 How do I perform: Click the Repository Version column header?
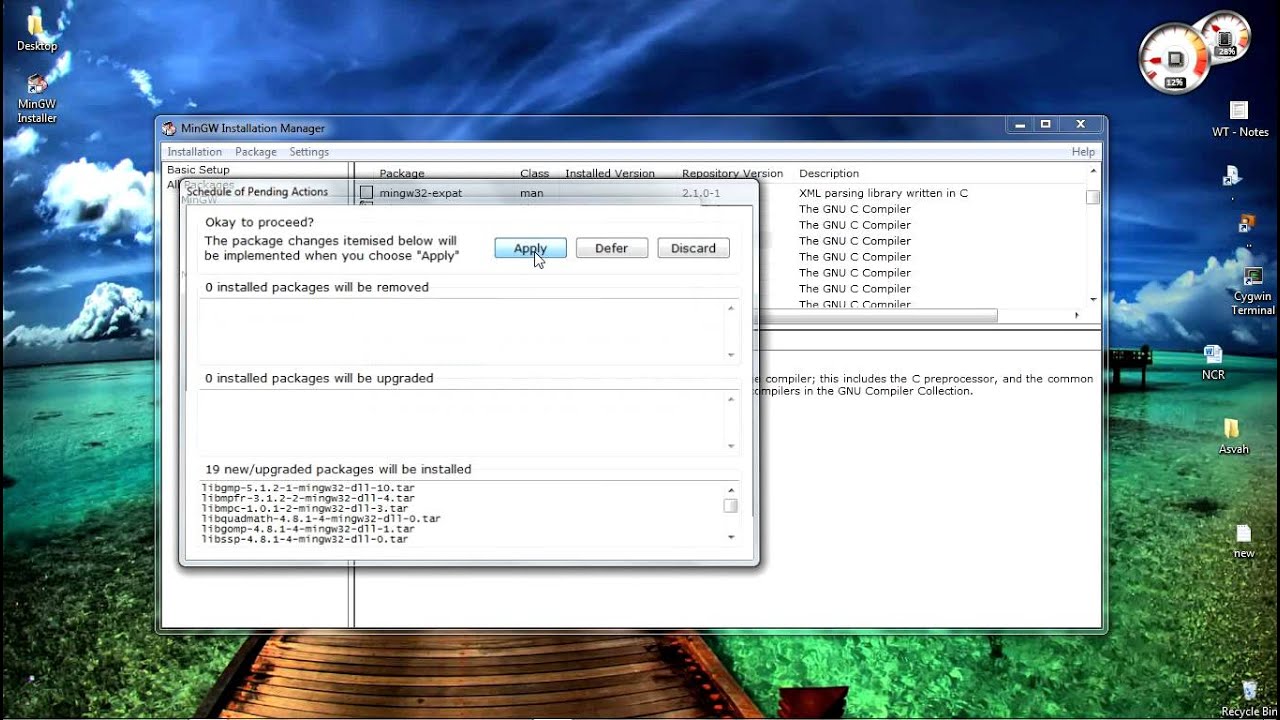732,174
